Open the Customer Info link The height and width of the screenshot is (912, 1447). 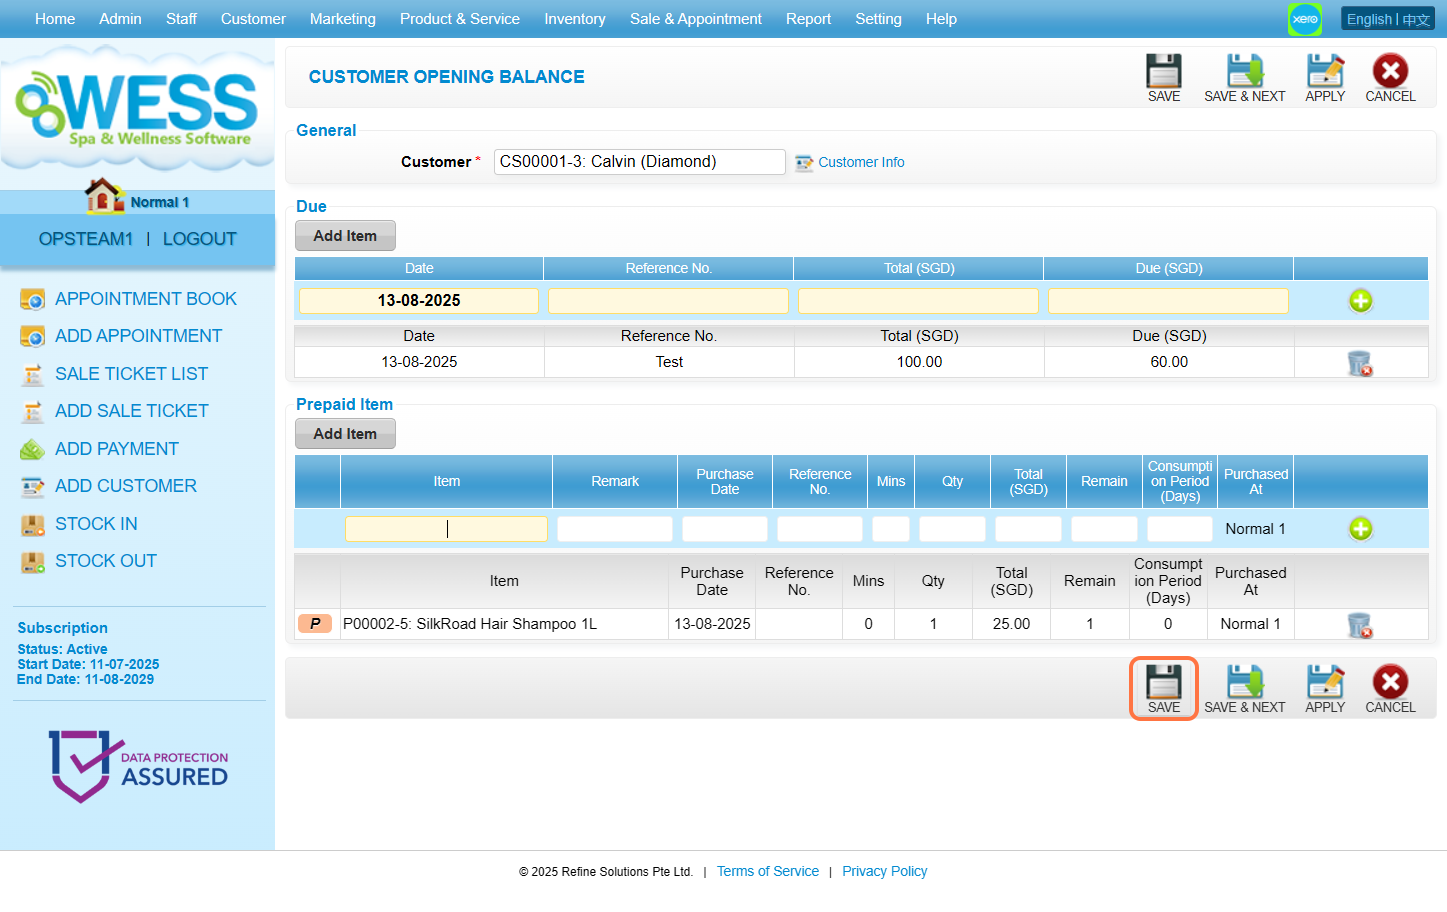860,162
